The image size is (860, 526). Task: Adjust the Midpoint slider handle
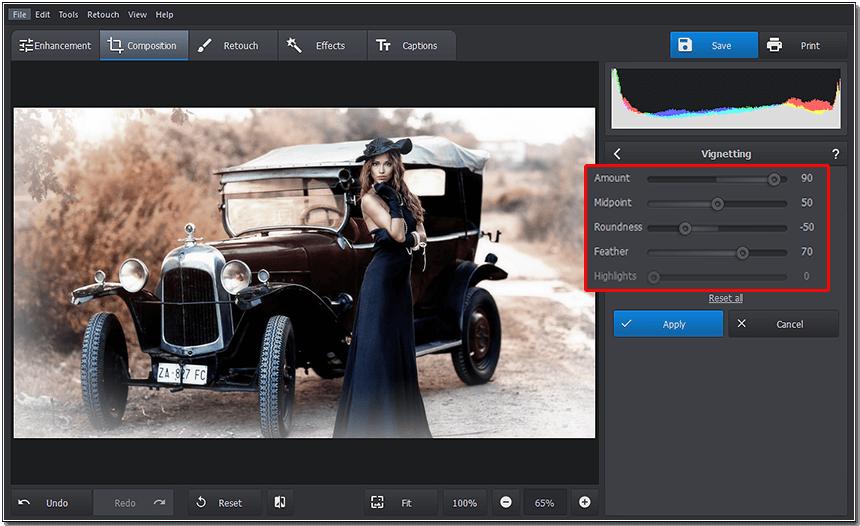click(717, 204)
